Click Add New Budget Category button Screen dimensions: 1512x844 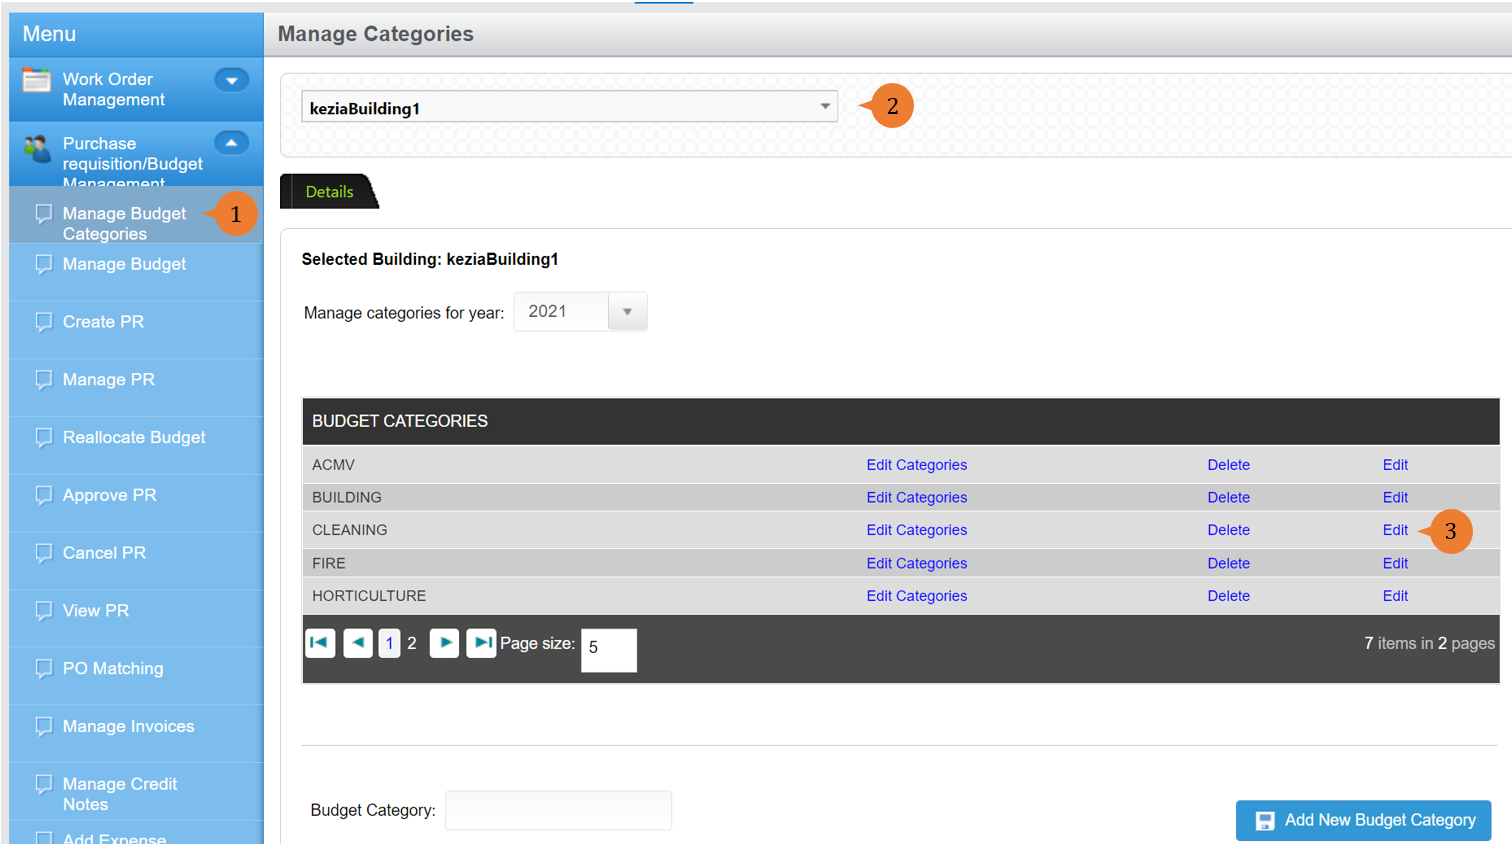[1363, 820]
